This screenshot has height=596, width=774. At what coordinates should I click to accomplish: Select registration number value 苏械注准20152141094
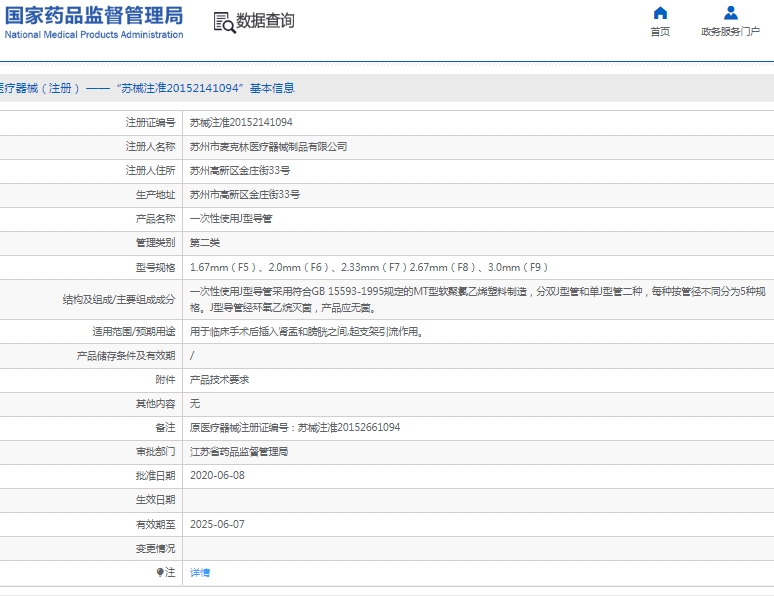[241, 122]
